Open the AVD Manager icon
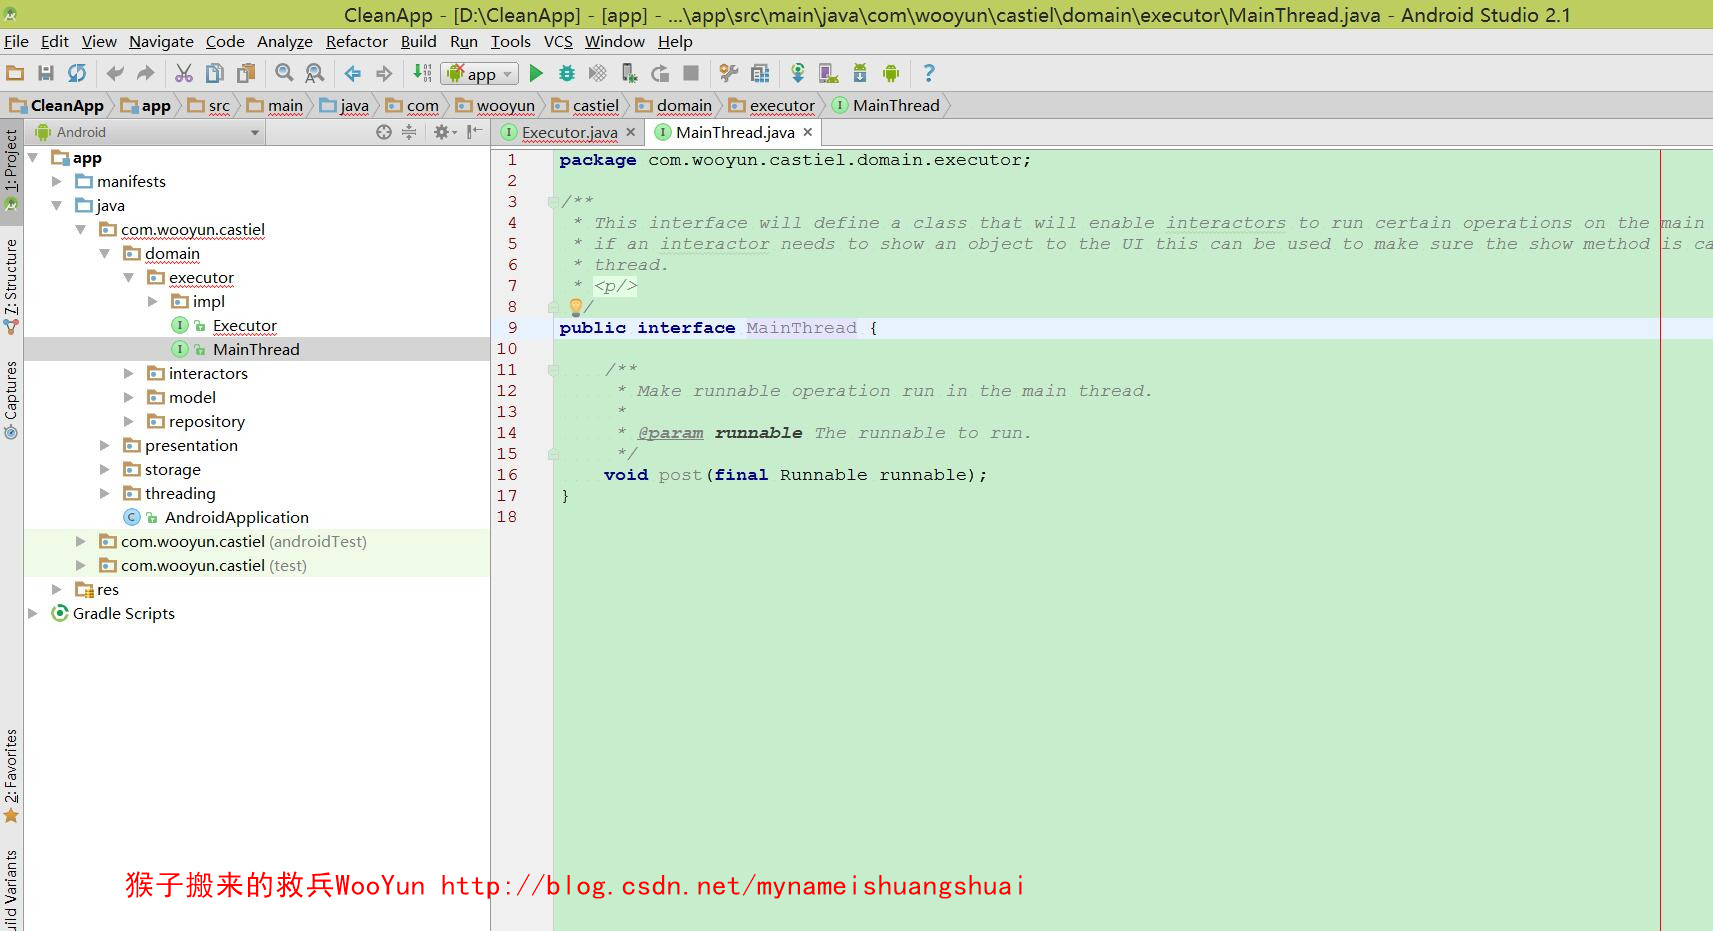This screenshot has width=1713, height=931. [x=828, y=73]
